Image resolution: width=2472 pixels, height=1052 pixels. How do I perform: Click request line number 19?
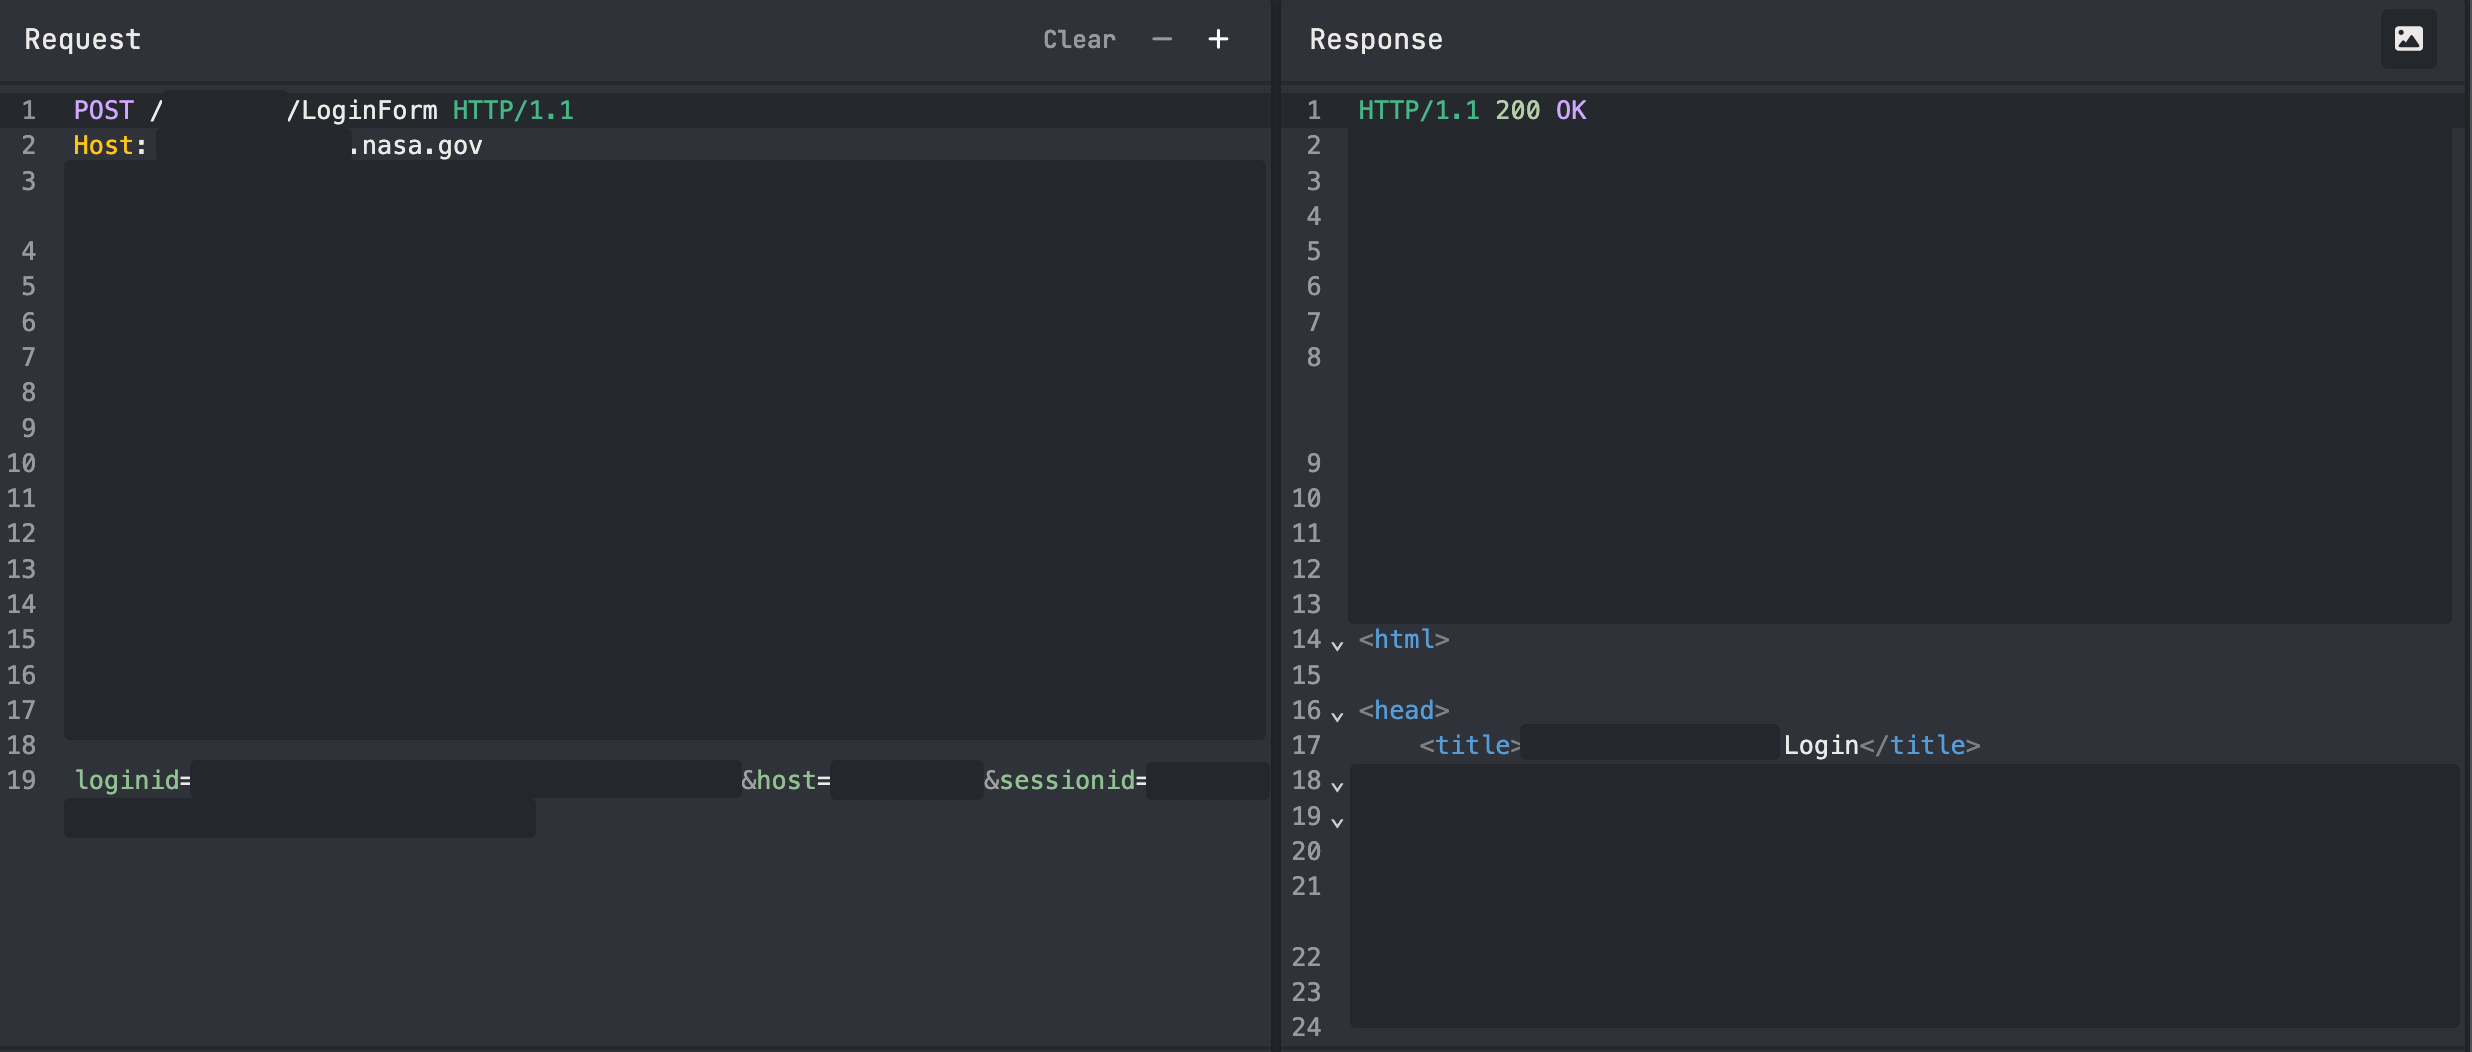tap(21, 780)
